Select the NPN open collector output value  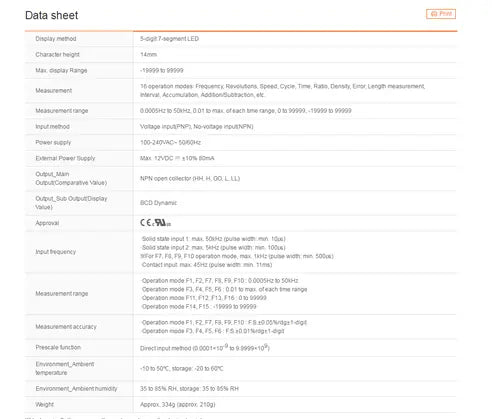tap(190, 179)
